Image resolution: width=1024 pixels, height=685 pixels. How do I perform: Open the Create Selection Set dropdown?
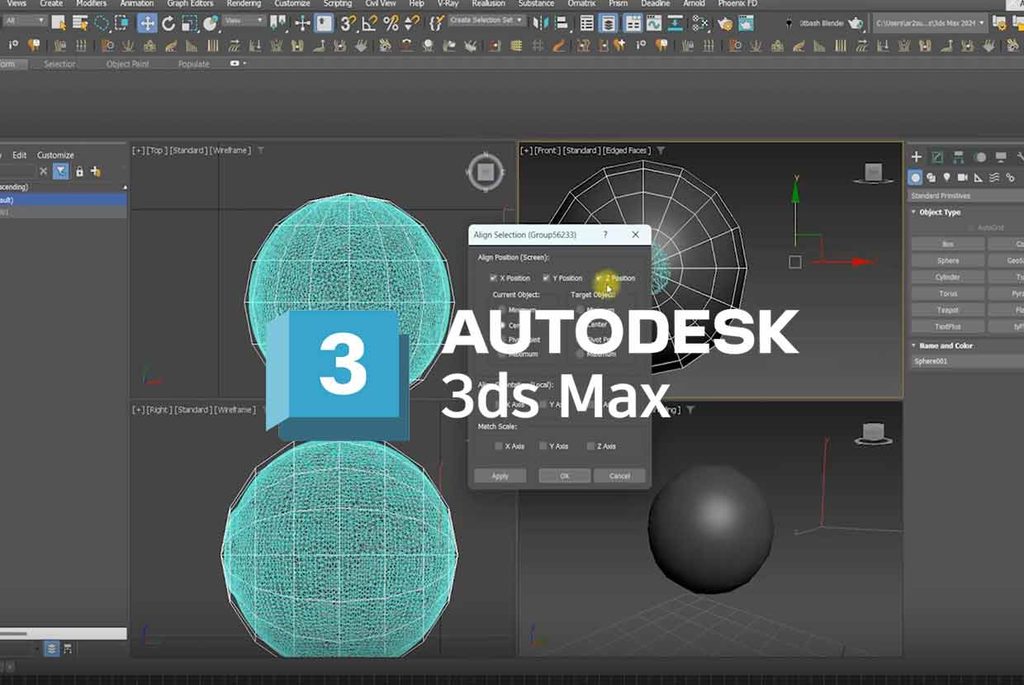487,20
